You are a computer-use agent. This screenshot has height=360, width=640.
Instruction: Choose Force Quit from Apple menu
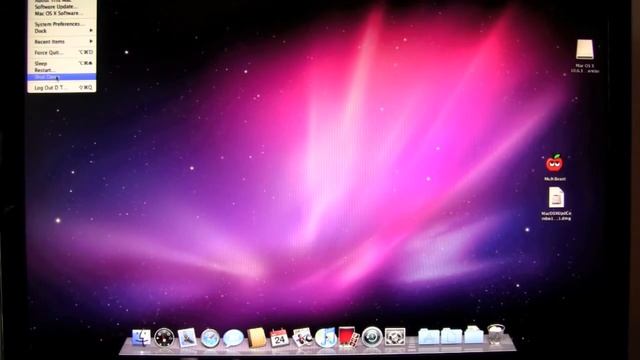click(62, 53)
